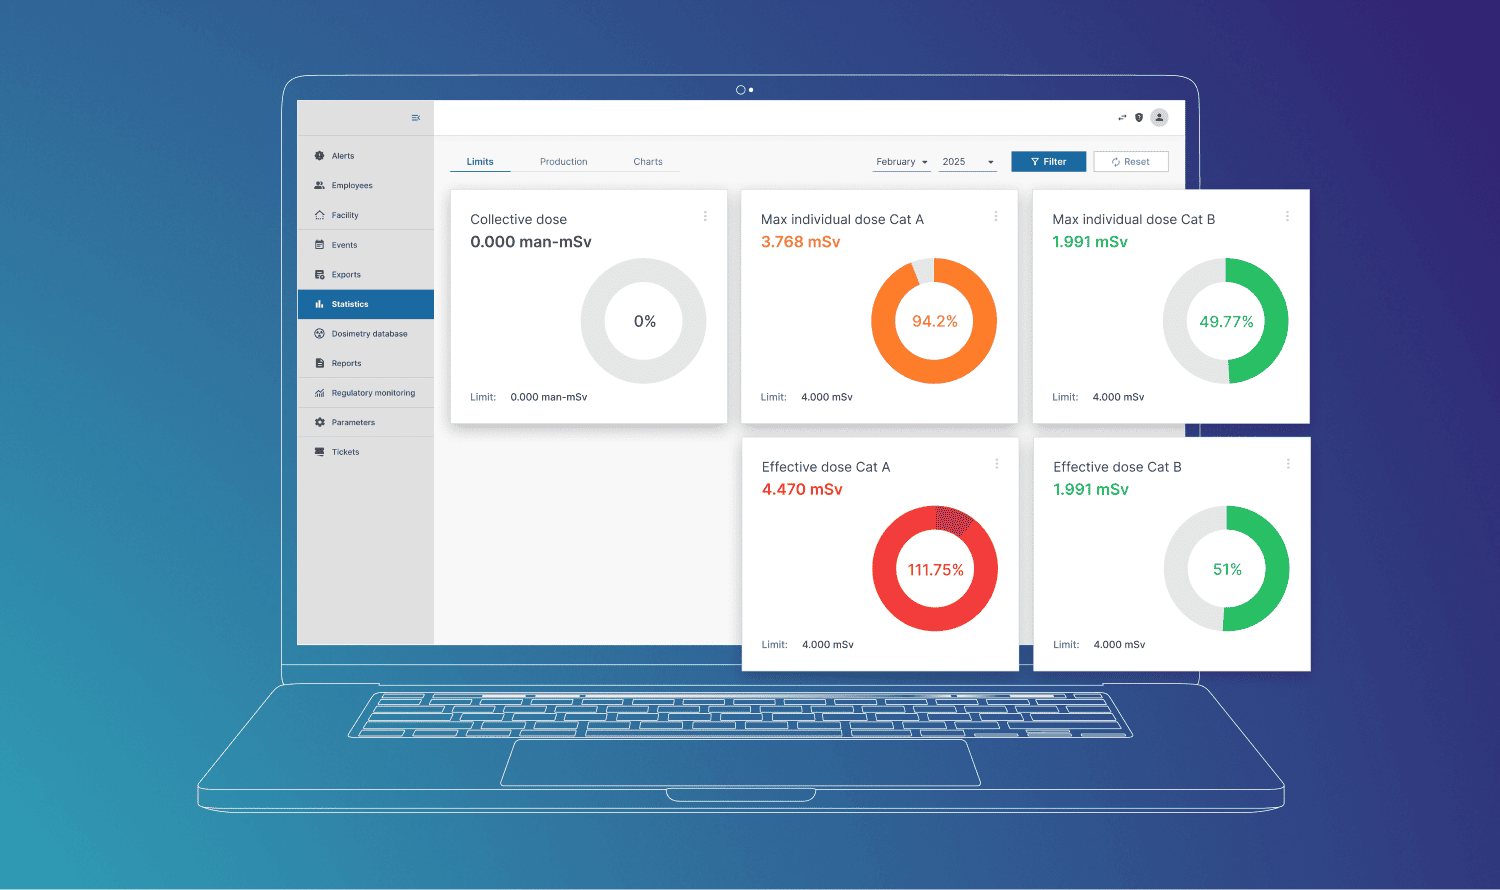
Task: Click the Reset button
Action: pyautogui.click(x=1130, y=162)
